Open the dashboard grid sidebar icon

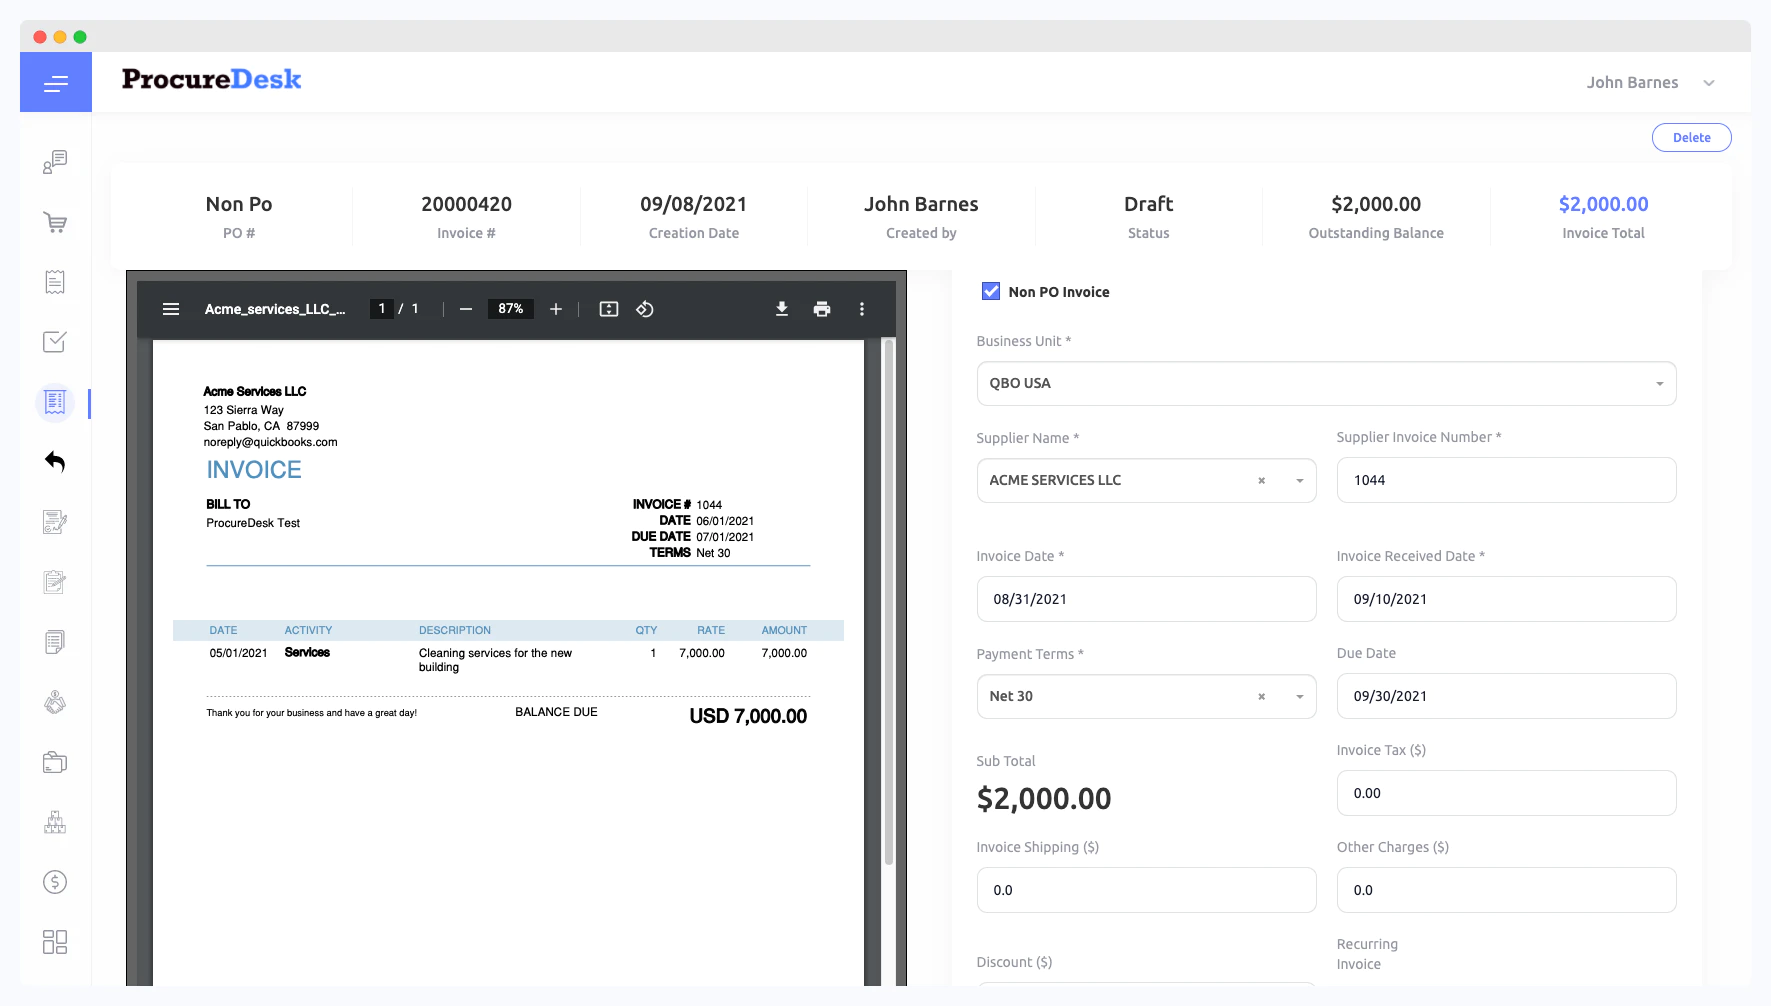coord(55,942)
